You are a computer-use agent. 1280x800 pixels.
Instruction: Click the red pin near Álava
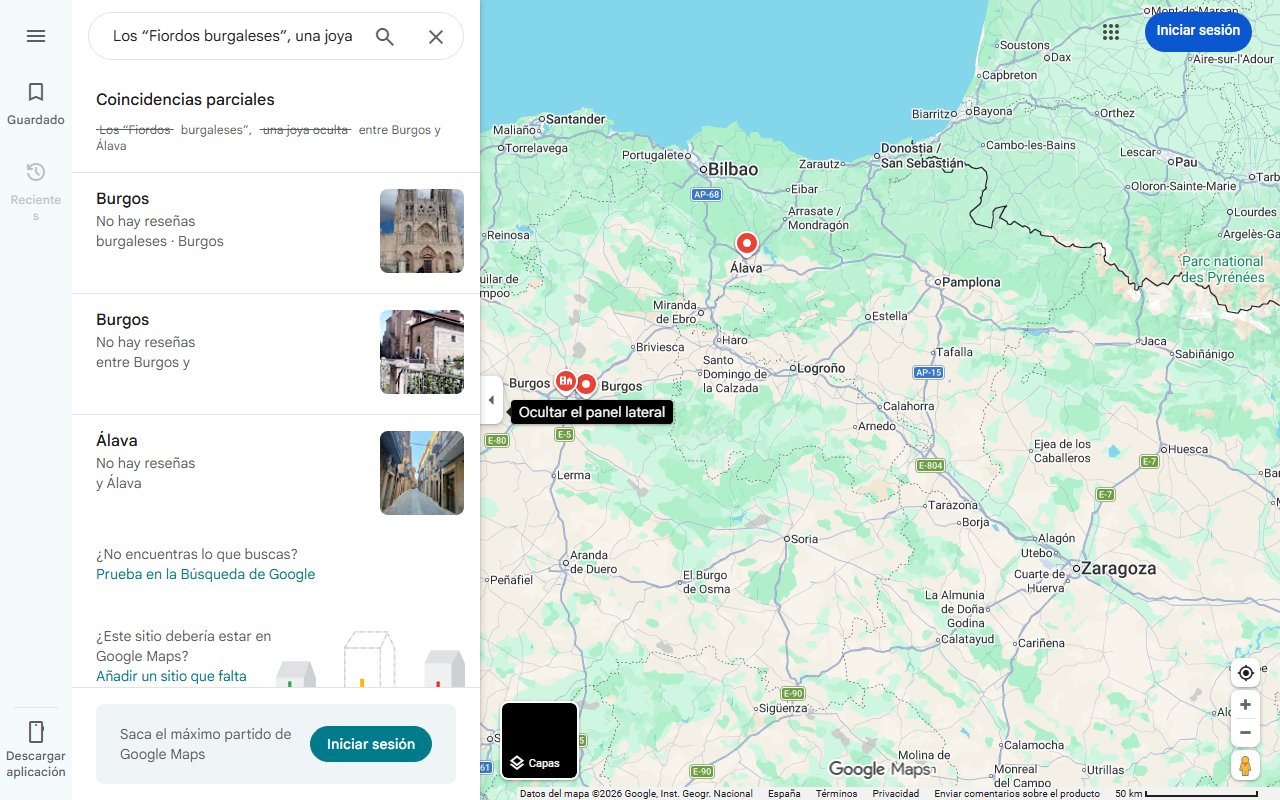pos(746,242)
